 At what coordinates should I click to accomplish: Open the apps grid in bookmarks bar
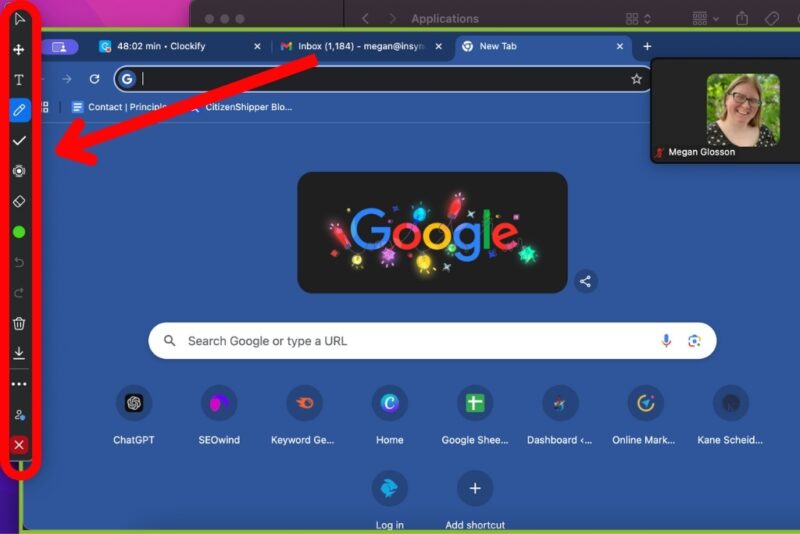coord(45,107)
